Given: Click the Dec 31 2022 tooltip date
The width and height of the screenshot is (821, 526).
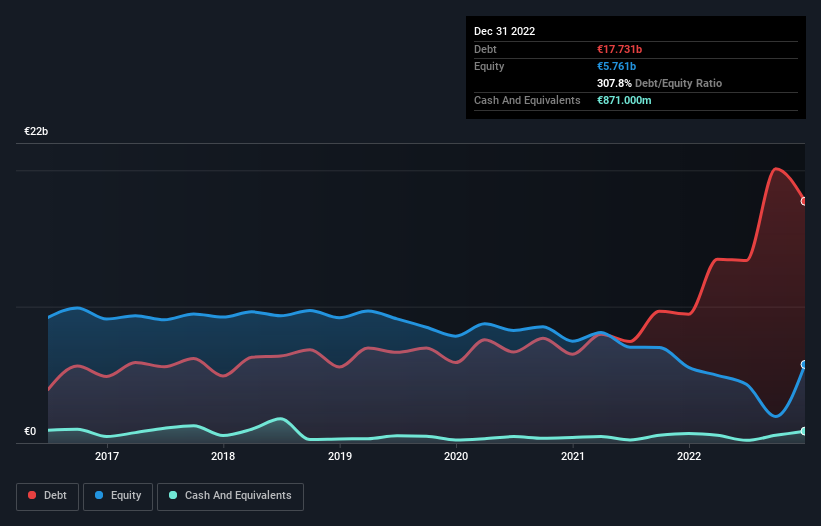Looking at the screenshot, I should click(x=504, y=31).
